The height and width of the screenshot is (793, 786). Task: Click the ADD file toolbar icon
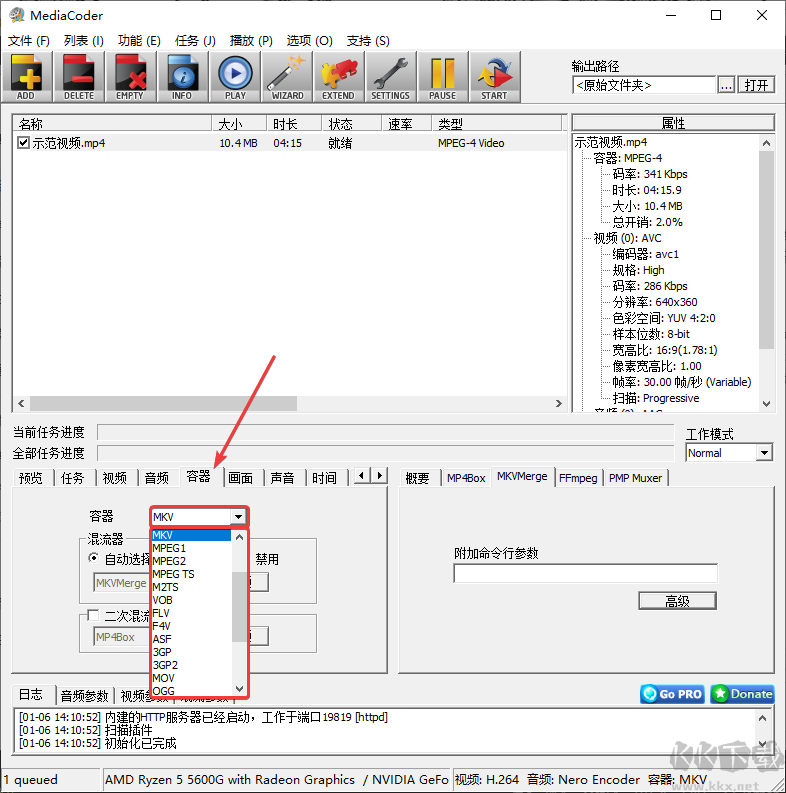coord(27,77)
